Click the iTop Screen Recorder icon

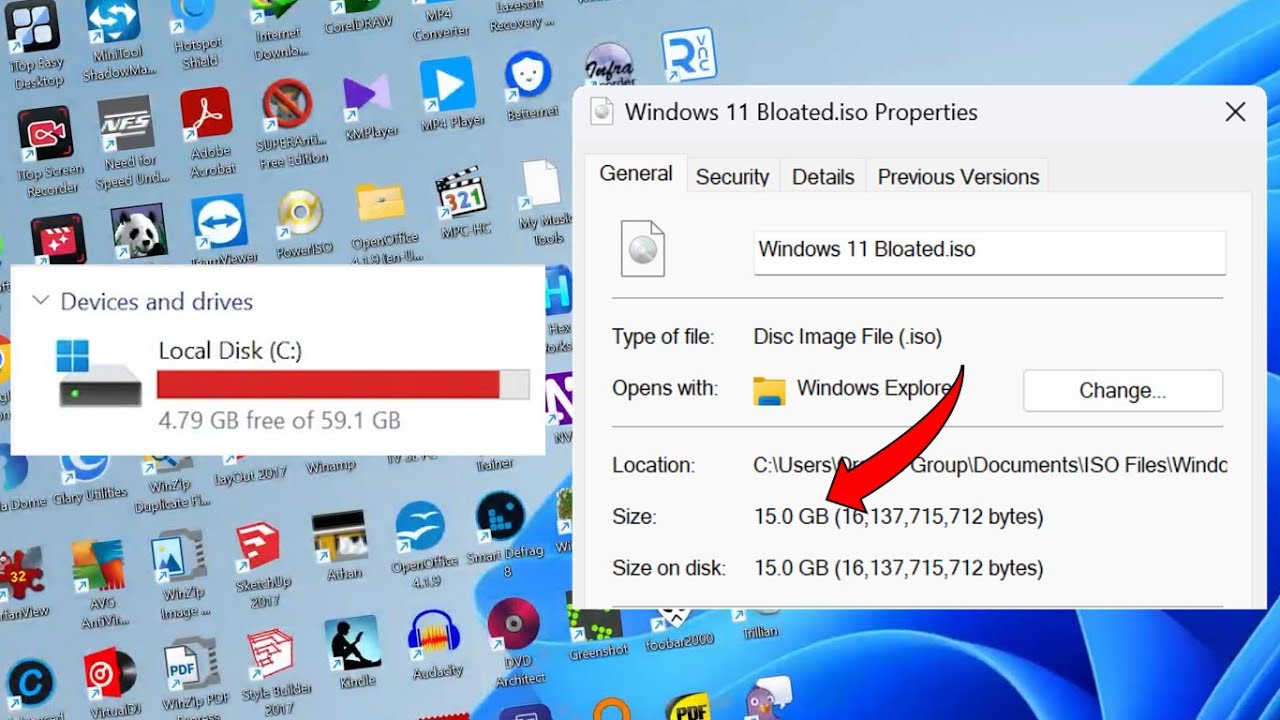pyautogui.click(x=45, y=135)
